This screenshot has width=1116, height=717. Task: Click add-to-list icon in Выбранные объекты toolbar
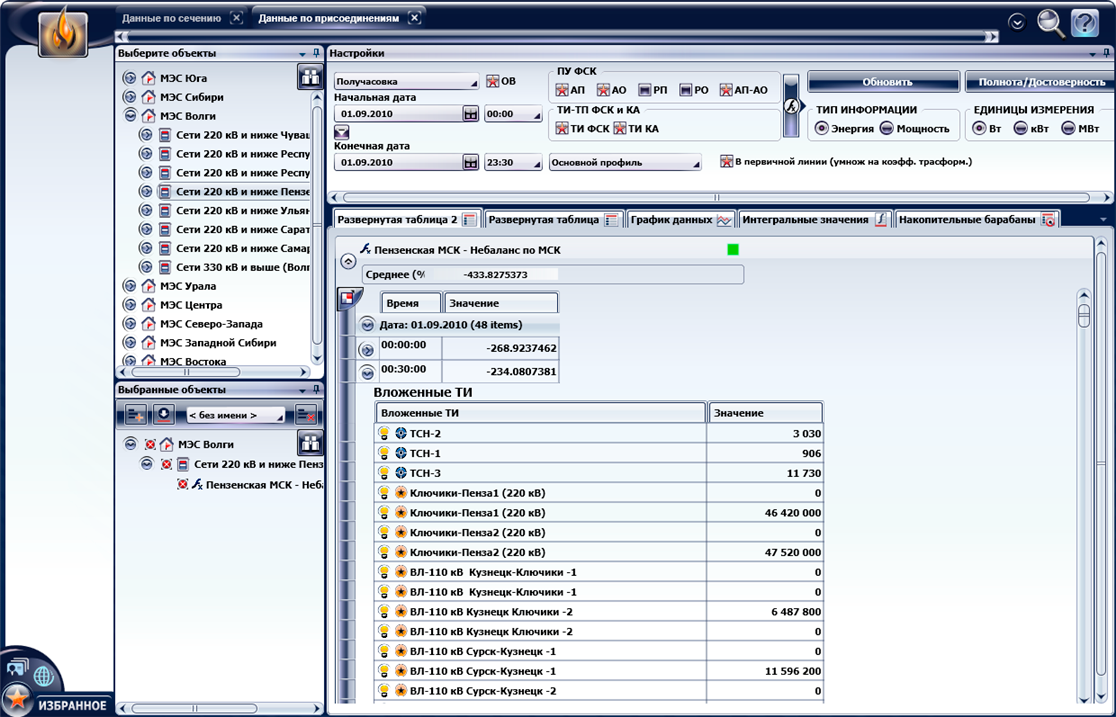click(136, 415)
